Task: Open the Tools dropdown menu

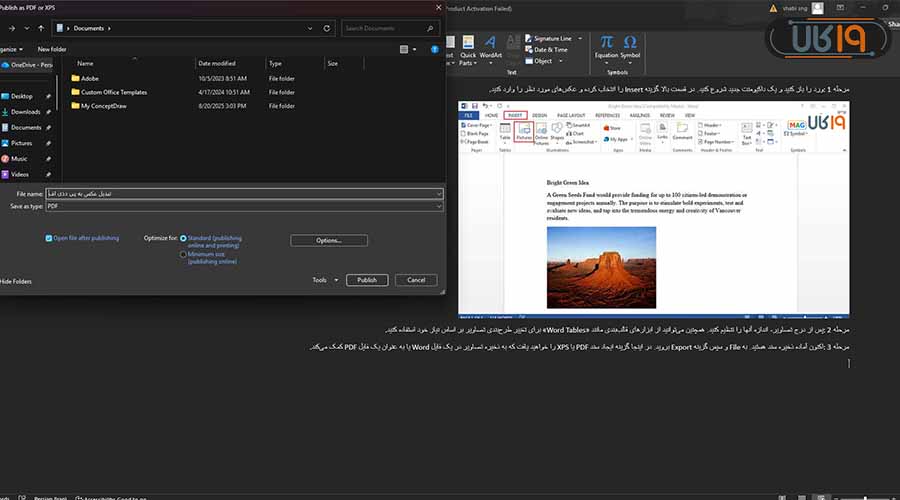Action: [x=321, y=280]
